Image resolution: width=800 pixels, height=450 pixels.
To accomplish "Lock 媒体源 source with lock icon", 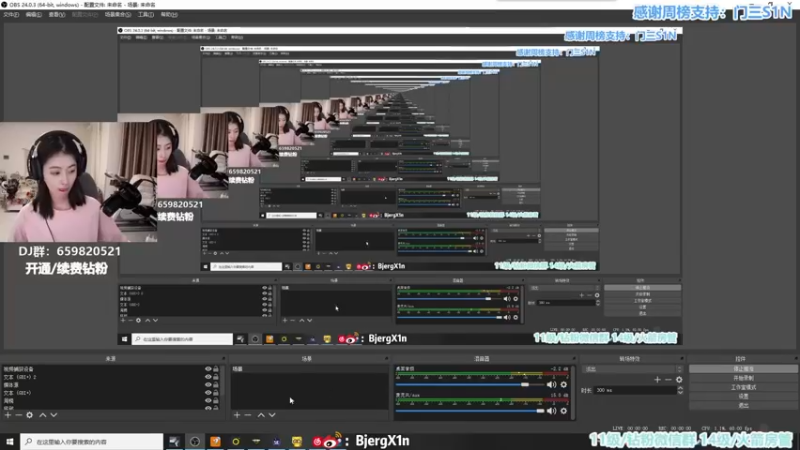I will [x=216, y=385].
